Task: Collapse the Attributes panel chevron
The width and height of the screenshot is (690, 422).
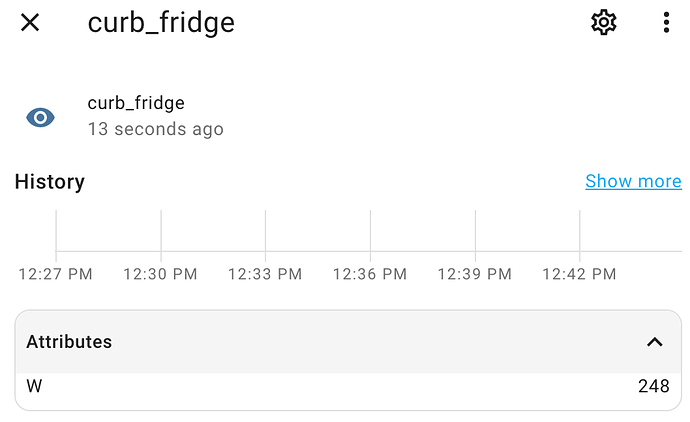Action: click(655, 342)
